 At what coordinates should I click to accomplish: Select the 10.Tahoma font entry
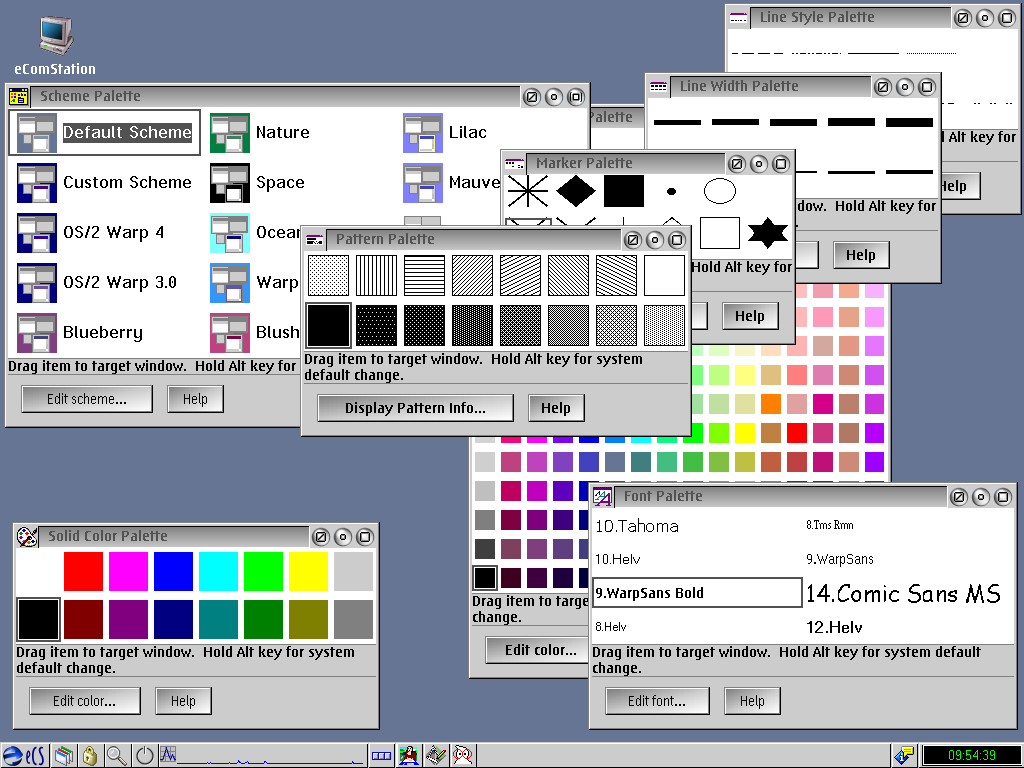(637, 526)
